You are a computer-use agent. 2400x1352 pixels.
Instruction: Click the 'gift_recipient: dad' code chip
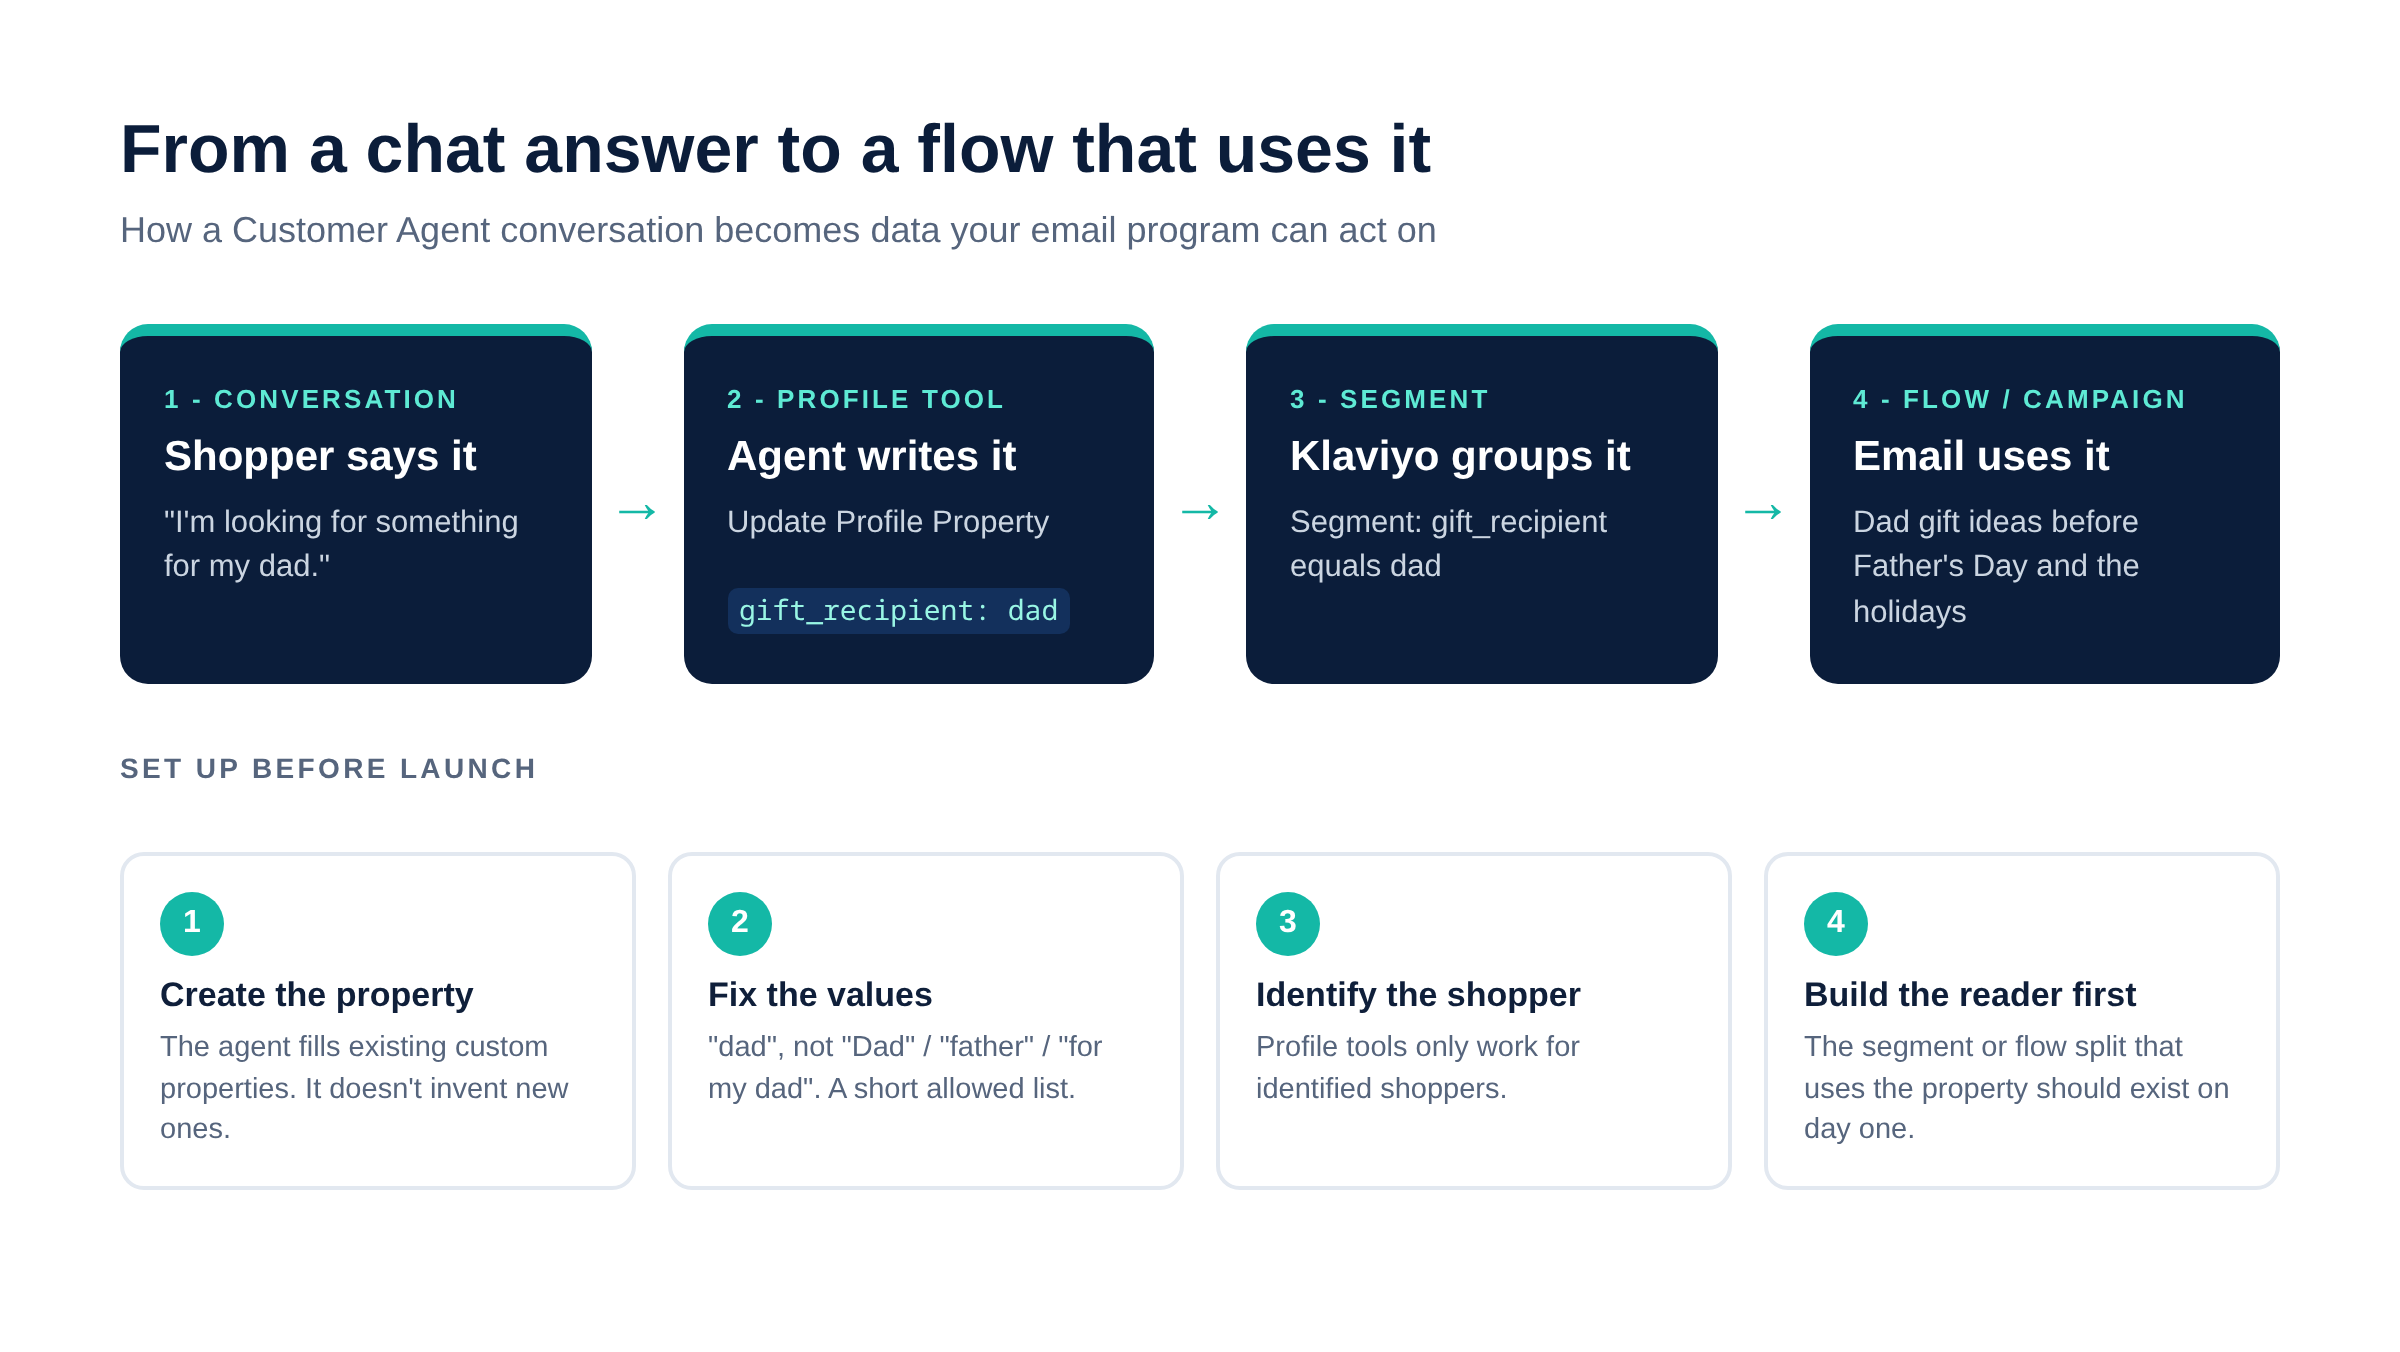pos(898,611)
